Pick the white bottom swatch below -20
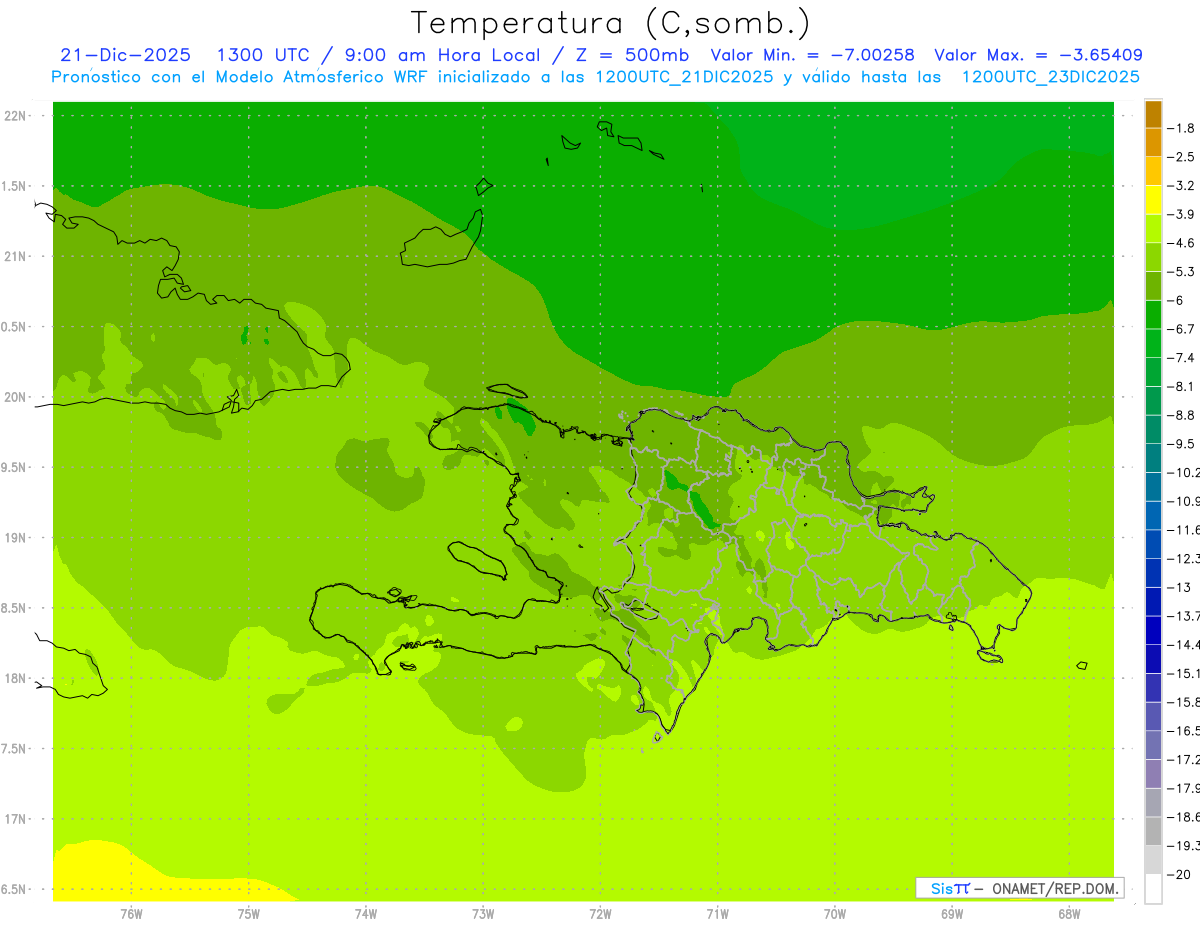 1153,889
